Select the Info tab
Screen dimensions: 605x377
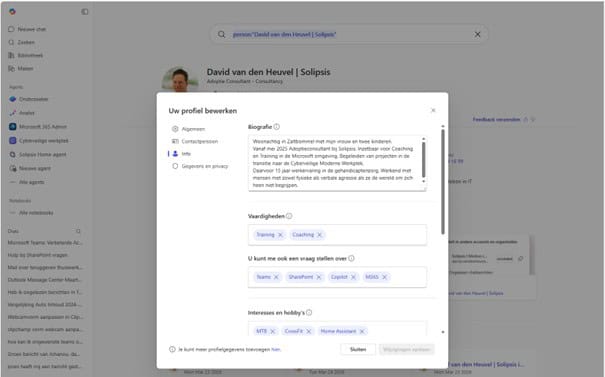tap(181, 154)
